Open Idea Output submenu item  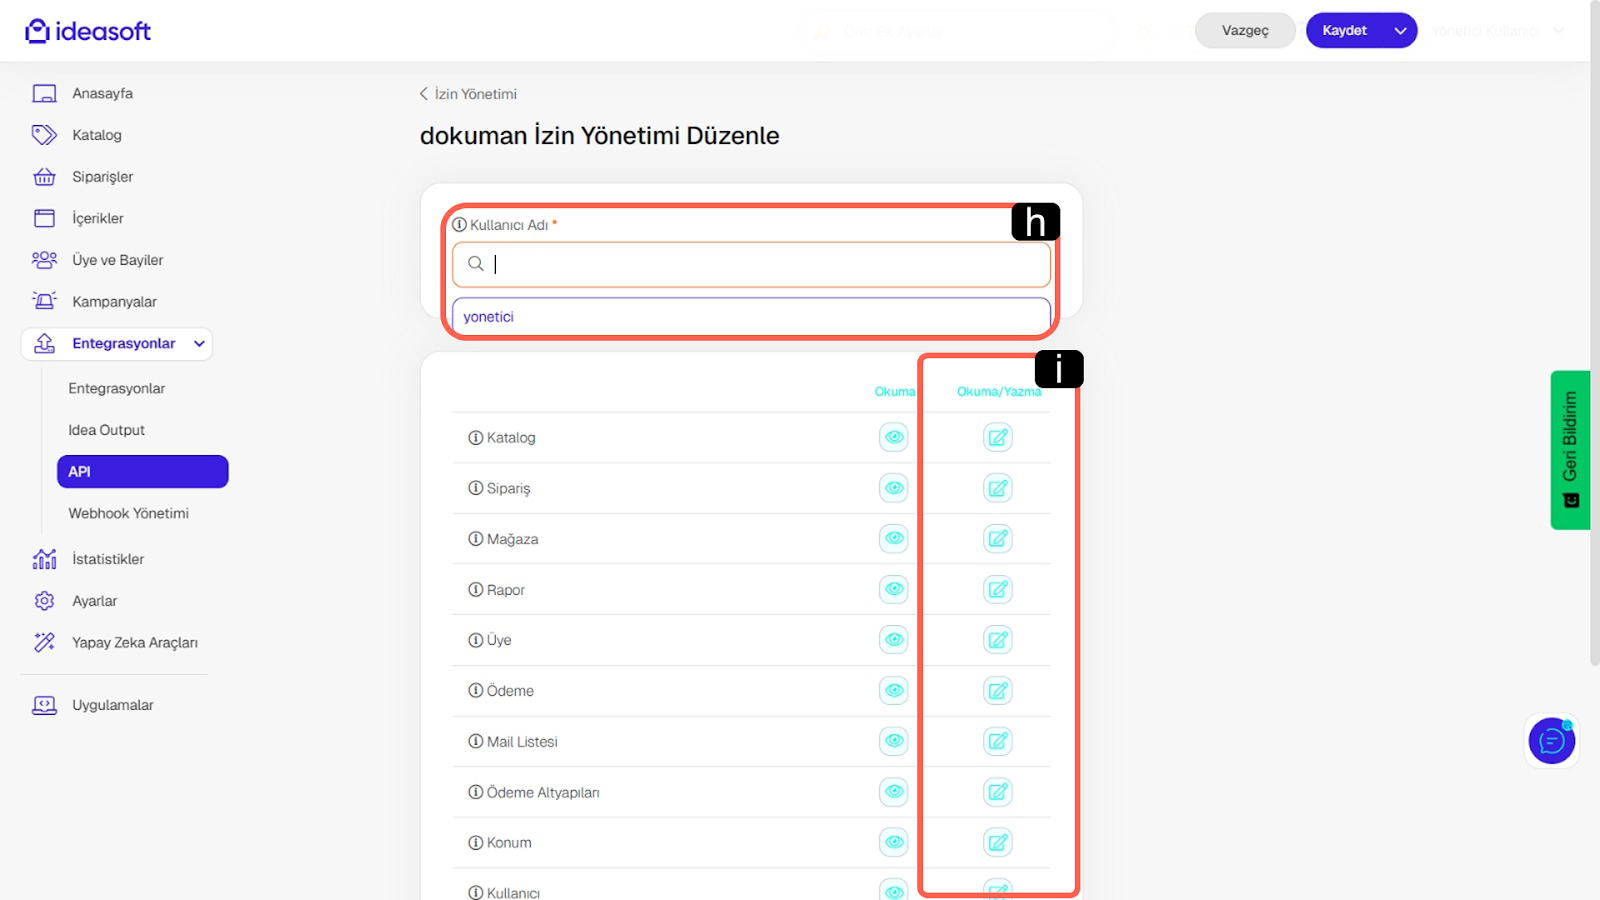(x=106, y=430)
